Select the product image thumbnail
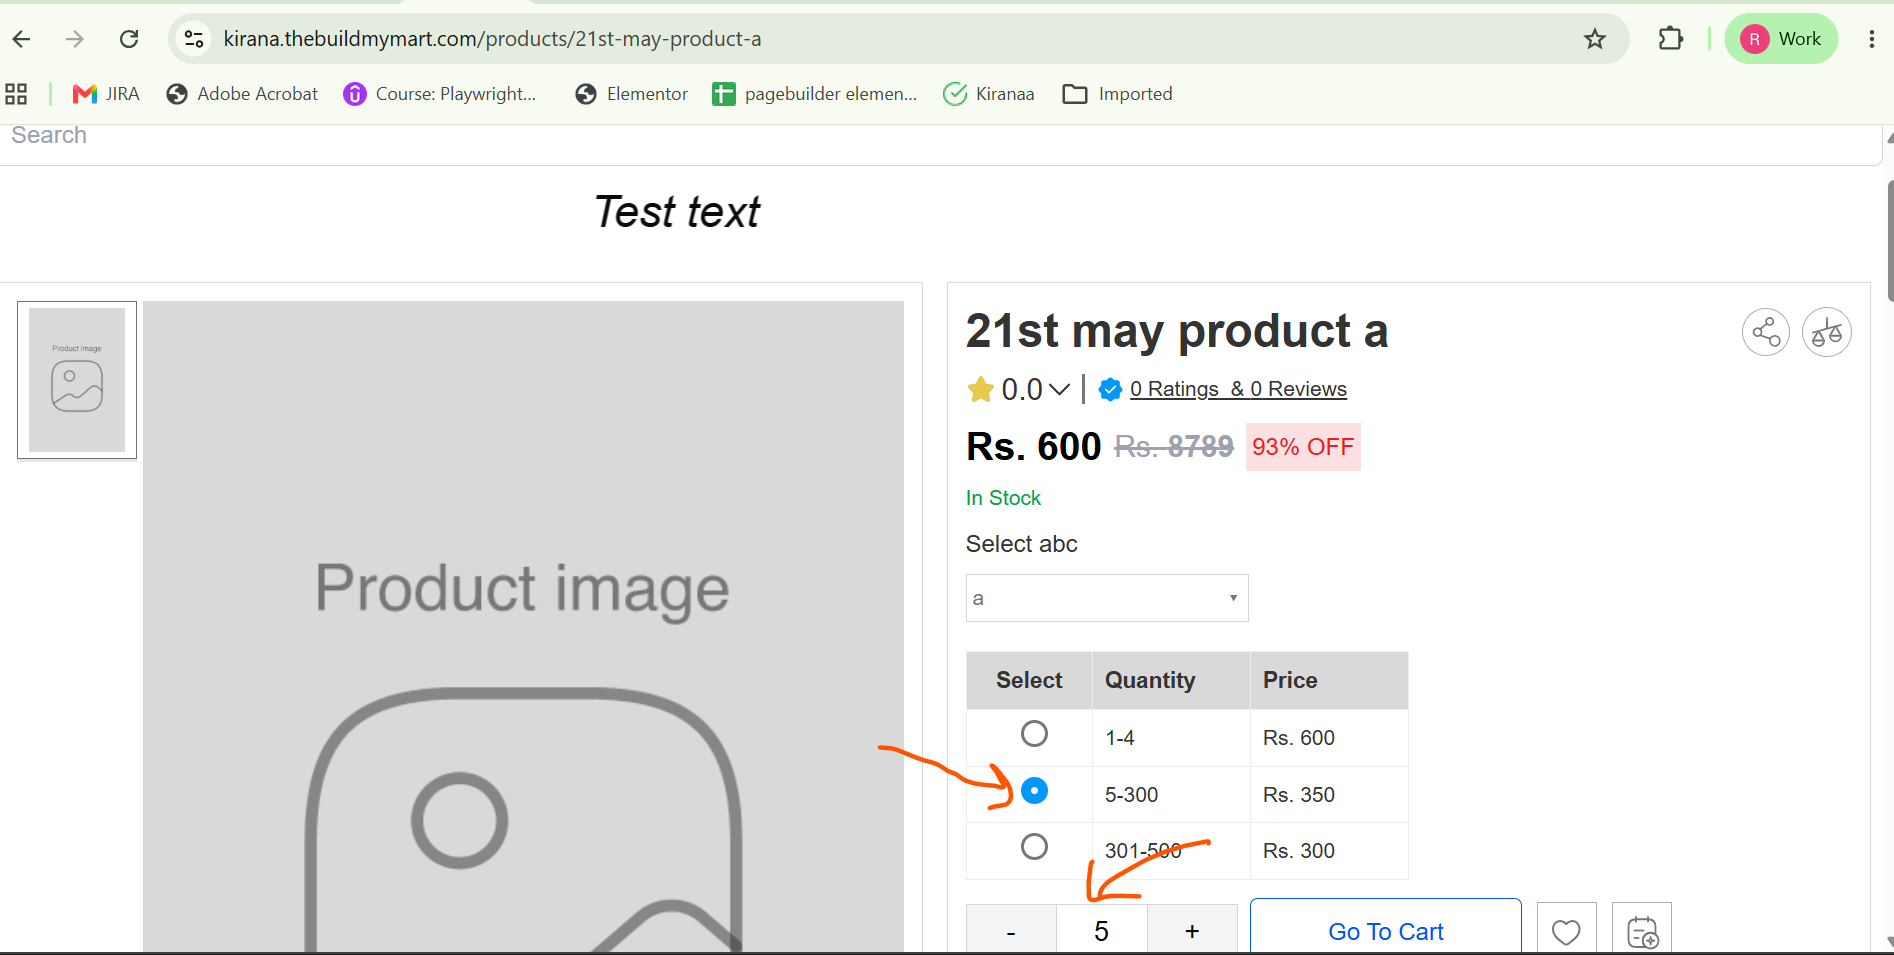Viewport: 1894px width, 955px height. point(77,380)
